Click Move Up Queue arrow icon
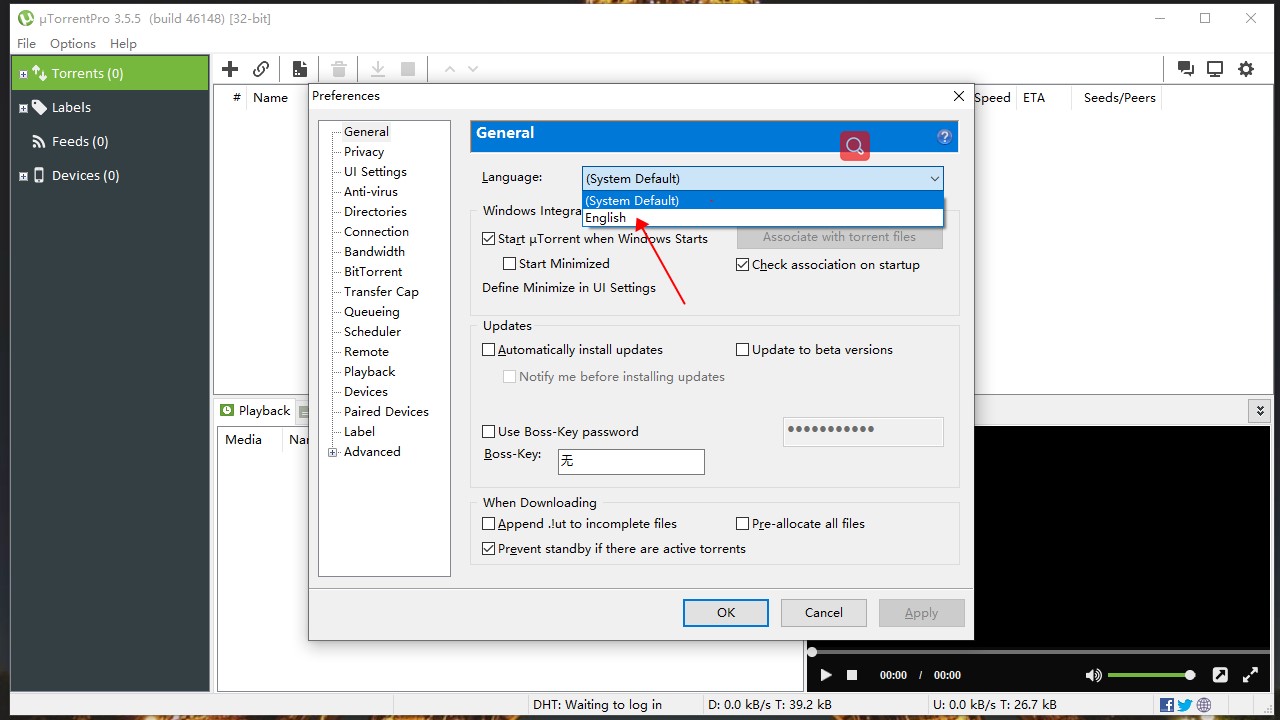The image size is (1280, 720). tap(450, 69)
